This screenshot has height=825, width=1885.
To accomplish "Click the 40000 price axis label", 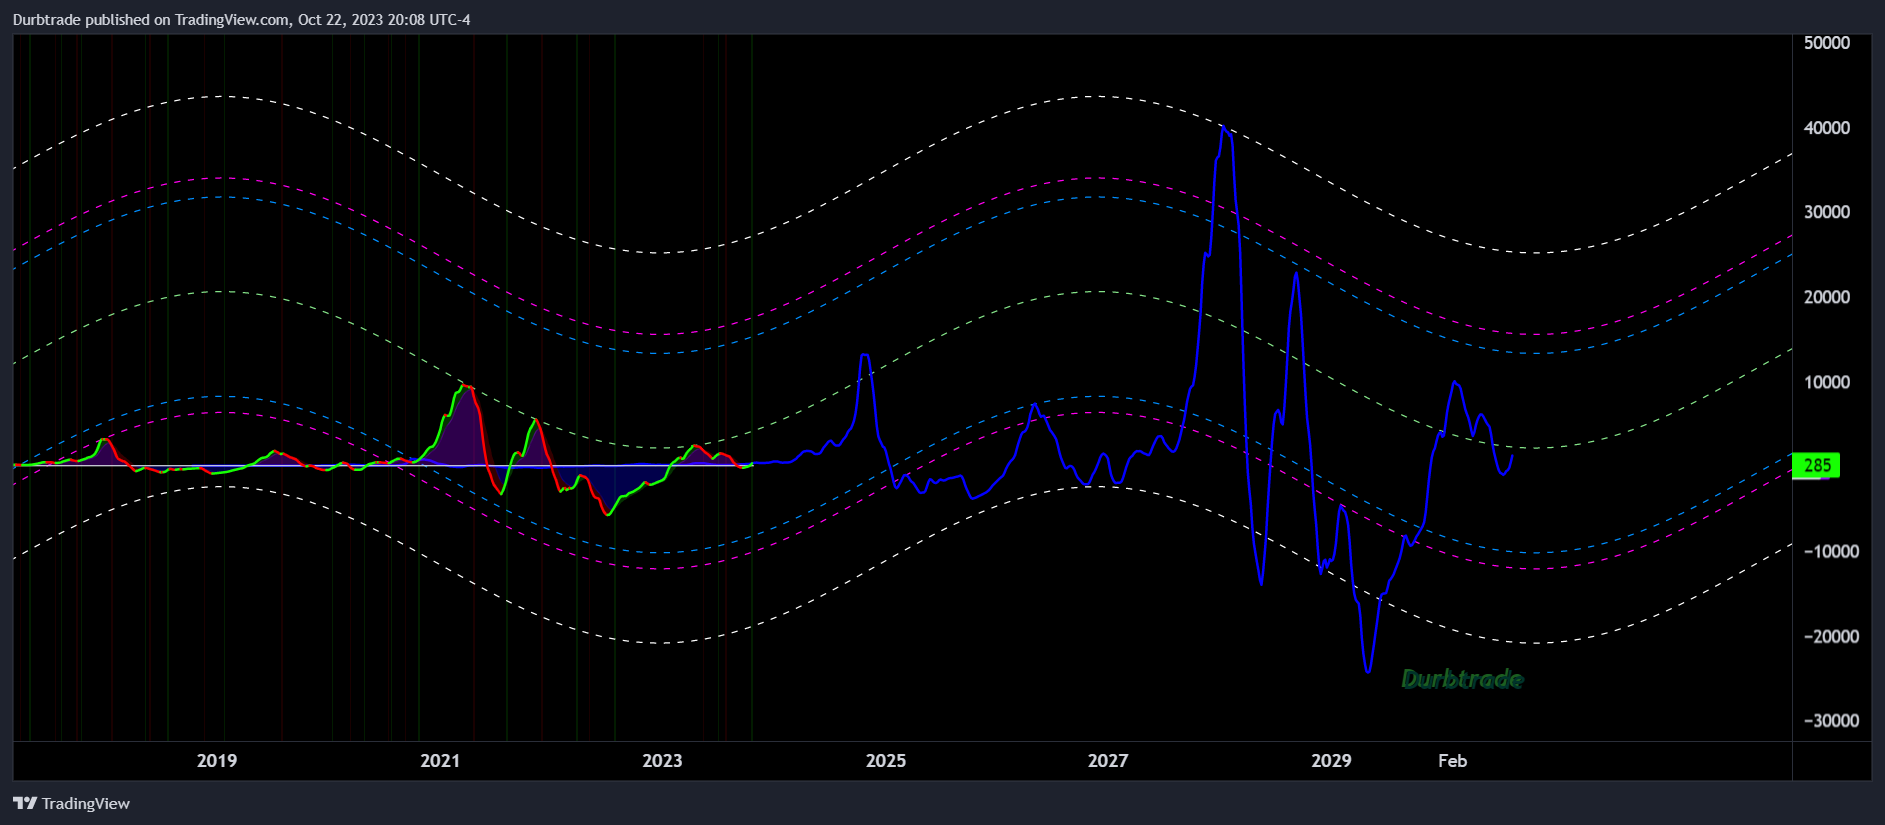I will pos(1827,128).
